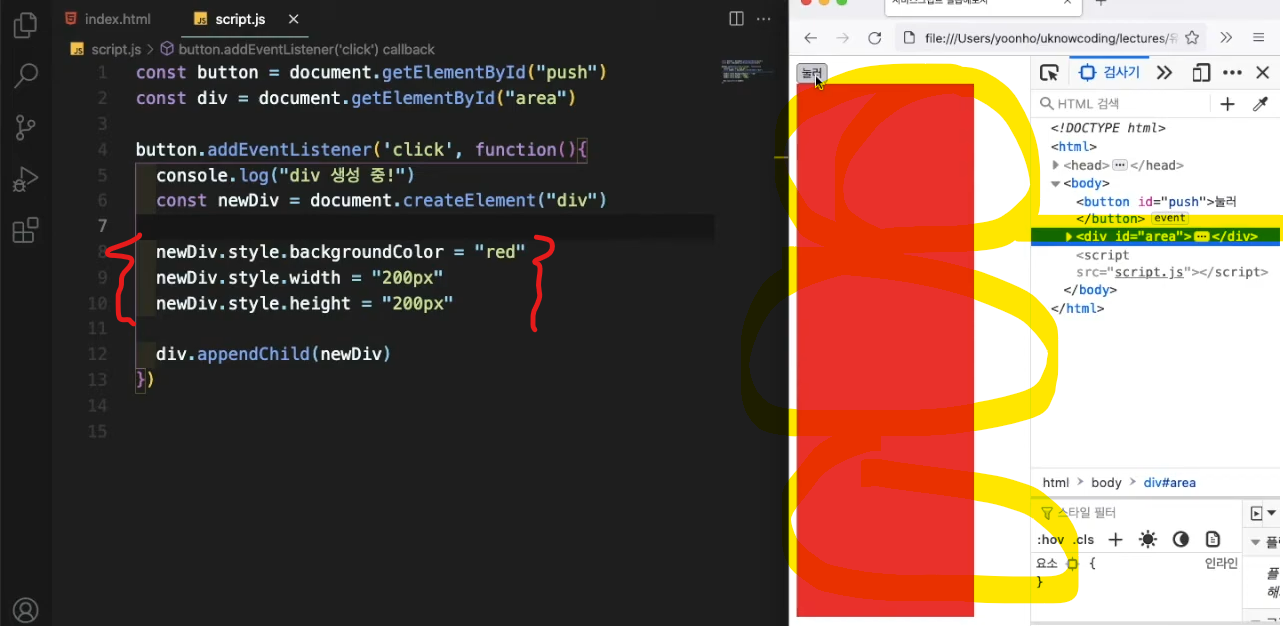Go back in the browser
The width and height of the screenshot is (1284, 626).
click(x=811, y=38)
